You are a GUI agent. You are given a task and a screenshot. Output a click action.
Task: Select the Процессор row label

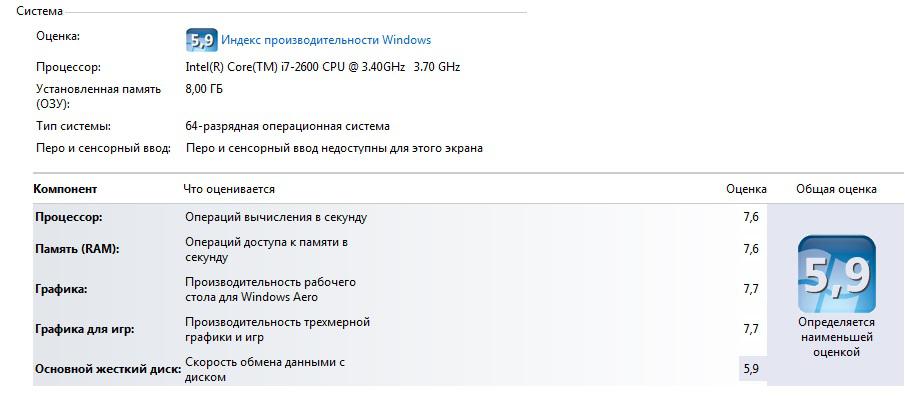click(69, 217)
